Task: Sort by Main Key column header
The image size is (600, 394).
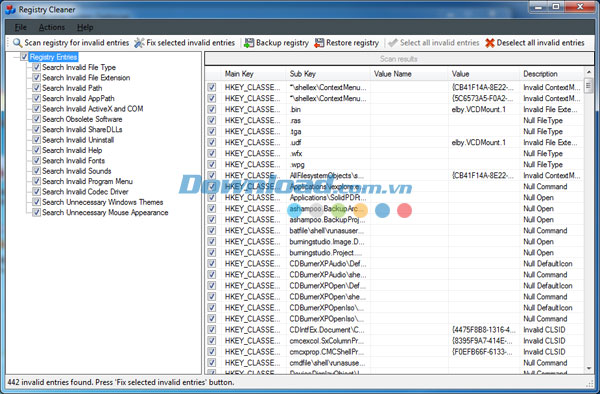Action: tap(253, 74)
